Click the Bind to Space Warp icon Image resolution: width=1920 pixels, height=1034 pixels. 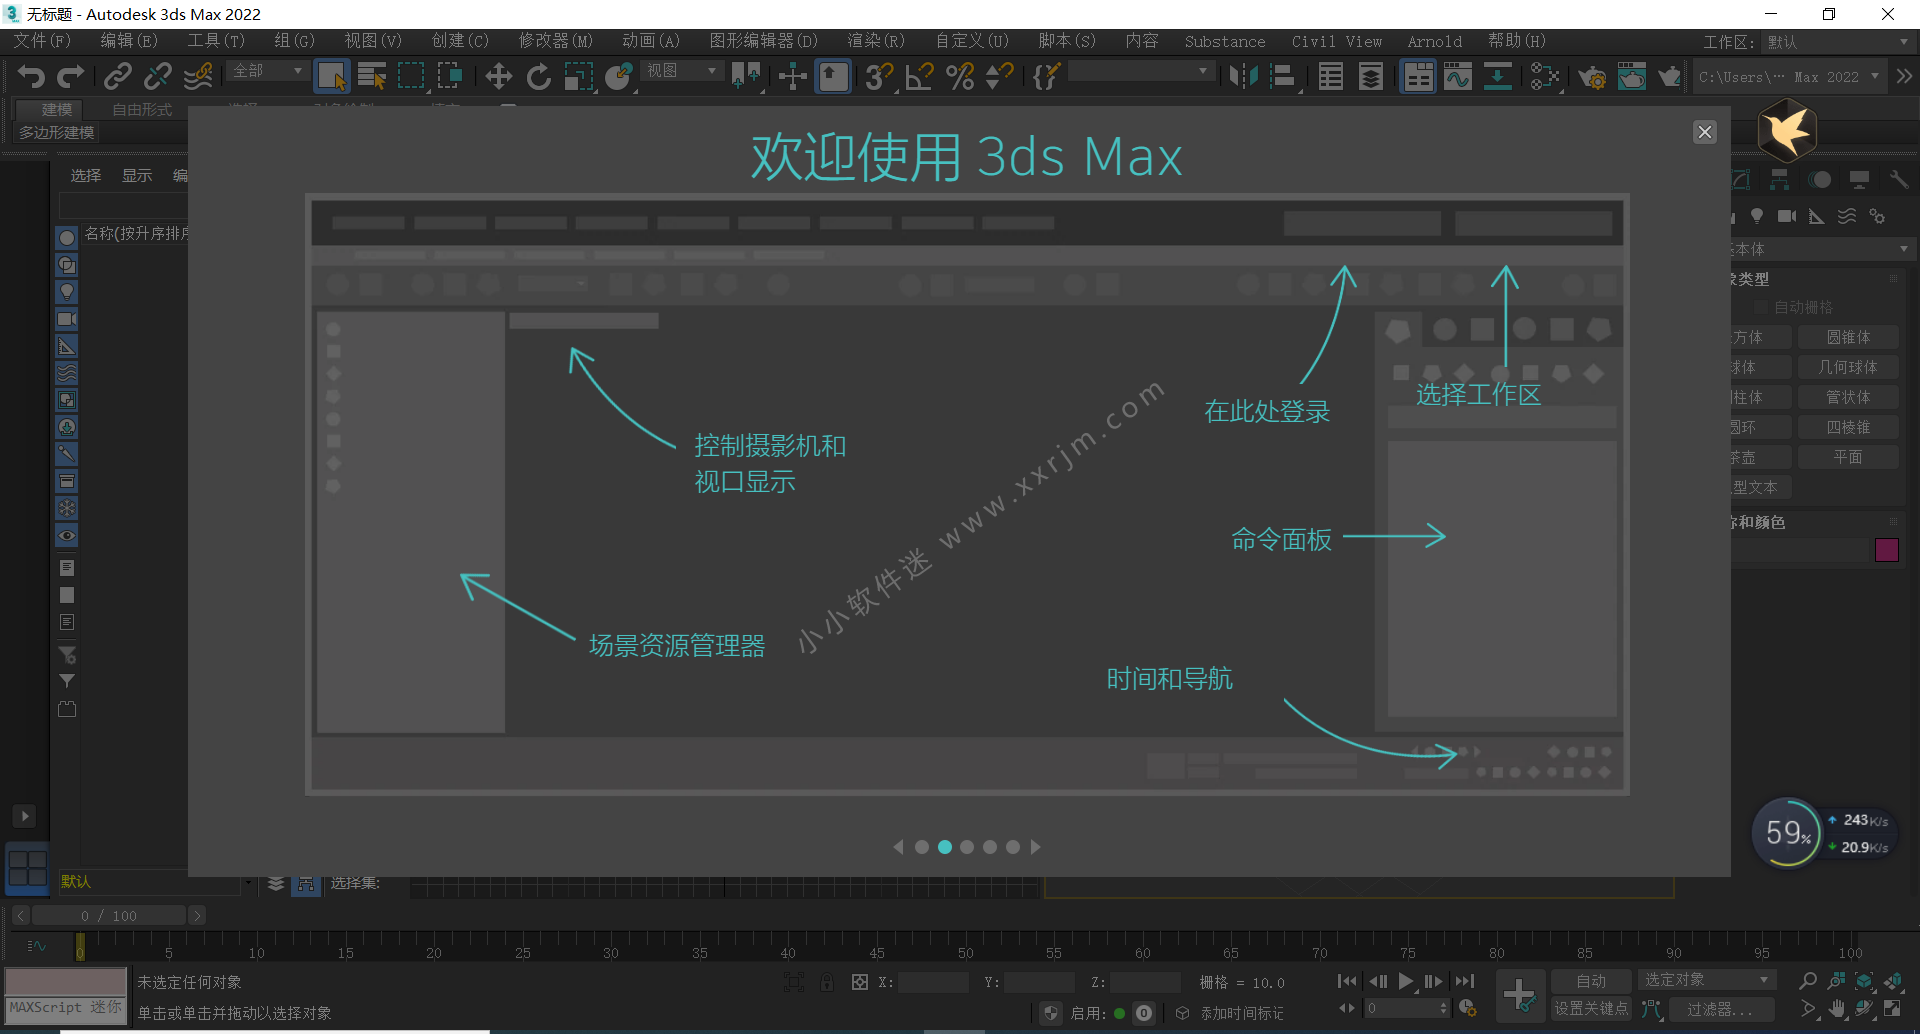tap(198, 76)
